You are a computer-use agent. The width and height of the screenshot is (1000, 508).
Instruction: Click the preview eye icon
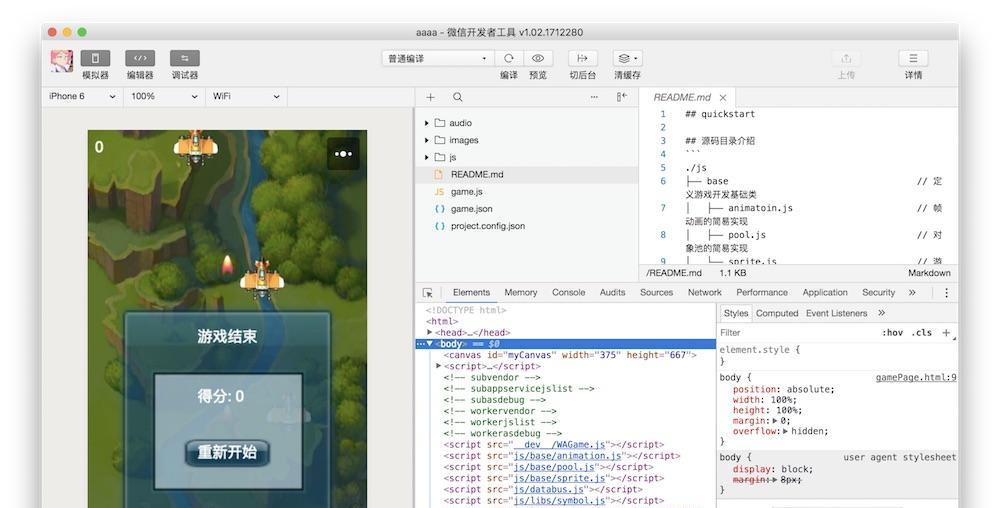click(538, 58)
